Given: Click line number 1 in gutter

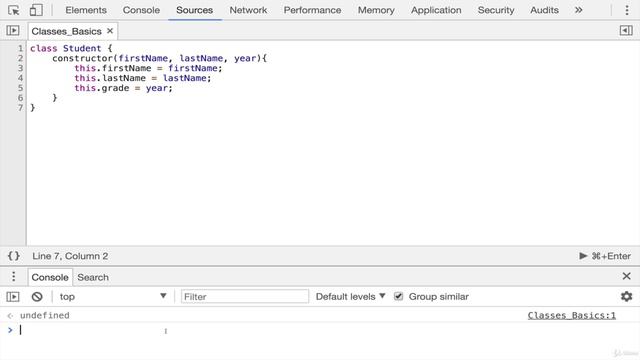Looking at the screenshot, I should click(20, 48).
